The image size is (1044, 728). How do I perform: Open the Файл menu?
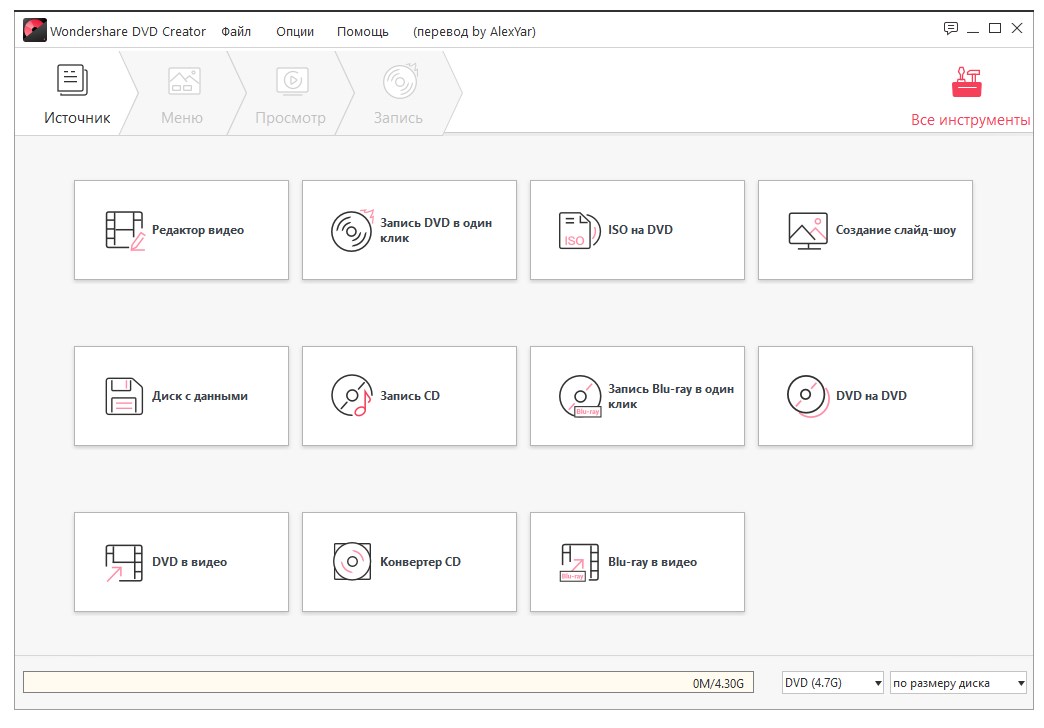tap(236, 31)
